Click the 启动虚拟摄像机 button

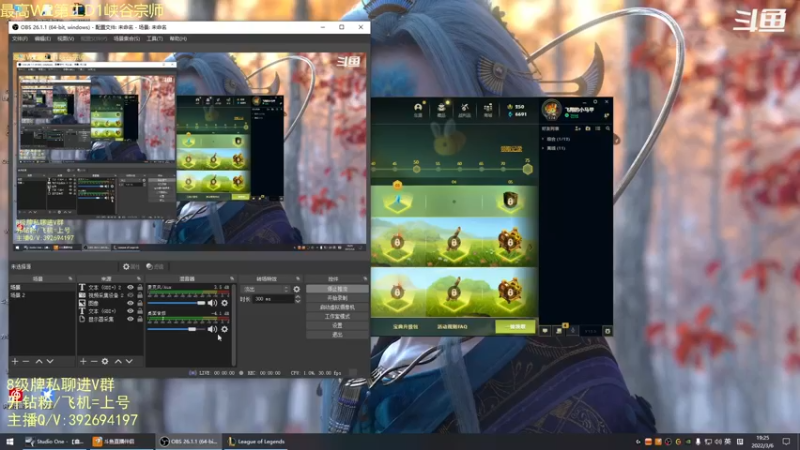click(337, 307)
